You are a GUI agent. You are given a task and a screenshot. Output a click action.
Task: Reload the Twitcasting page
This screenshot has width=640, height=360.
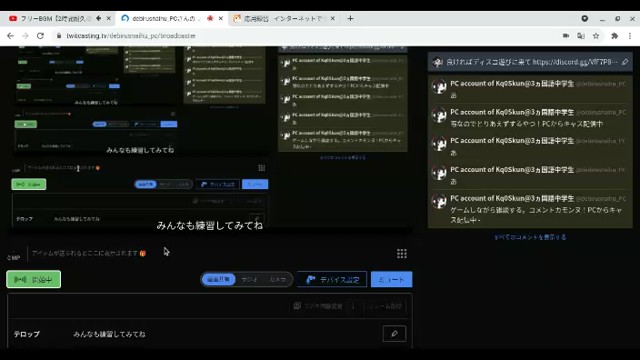click(40, 36)
